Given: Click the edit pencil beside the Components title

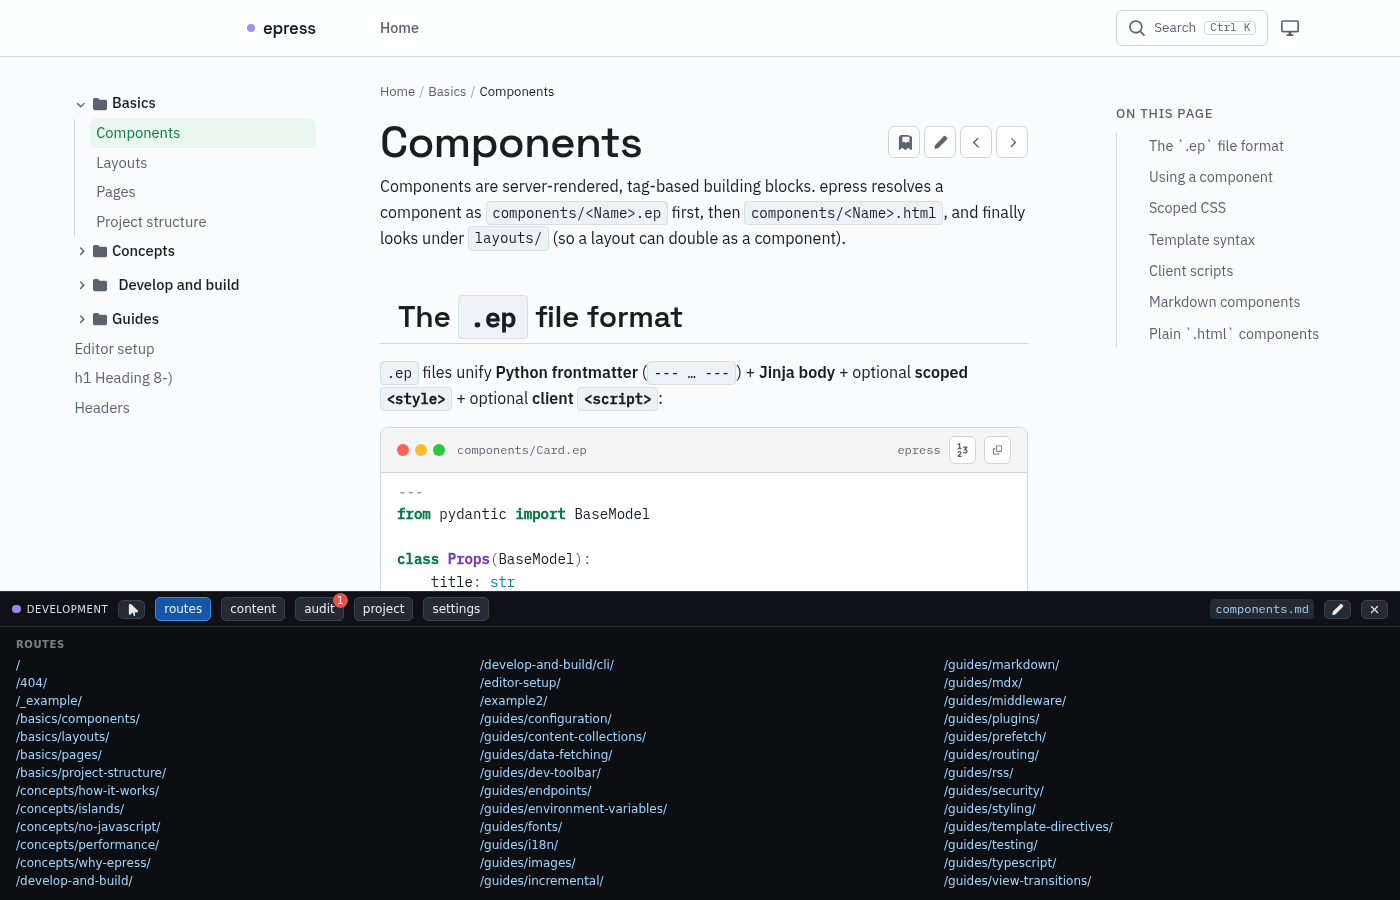Looking at the screenshot, I should (x=940, y=142).
